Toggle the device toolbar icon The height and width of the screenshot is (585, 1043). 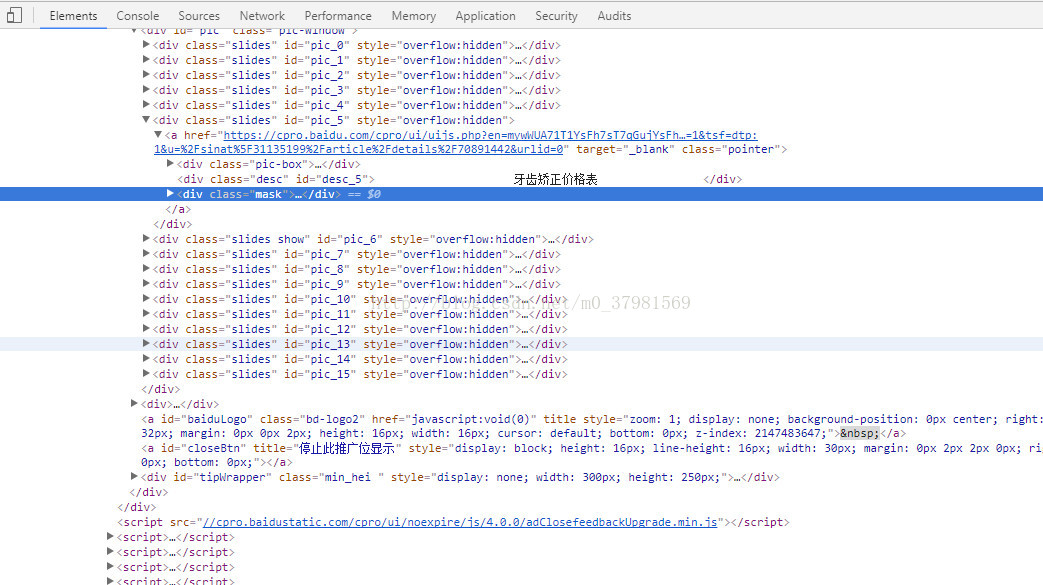pos(14,15)
